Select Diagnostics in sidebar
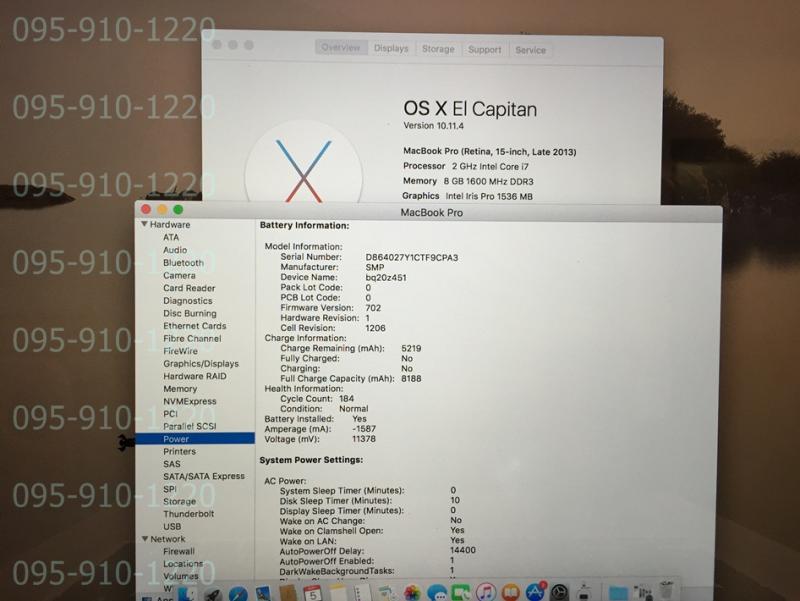Image resolution: width=800 pixels, height=601 pixels. [188, 300]
